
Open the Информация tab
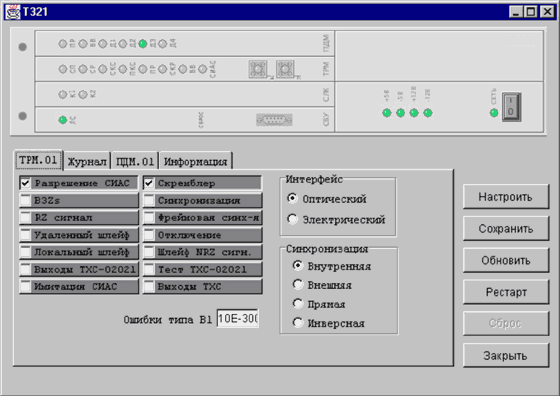(x=195, y=161)
